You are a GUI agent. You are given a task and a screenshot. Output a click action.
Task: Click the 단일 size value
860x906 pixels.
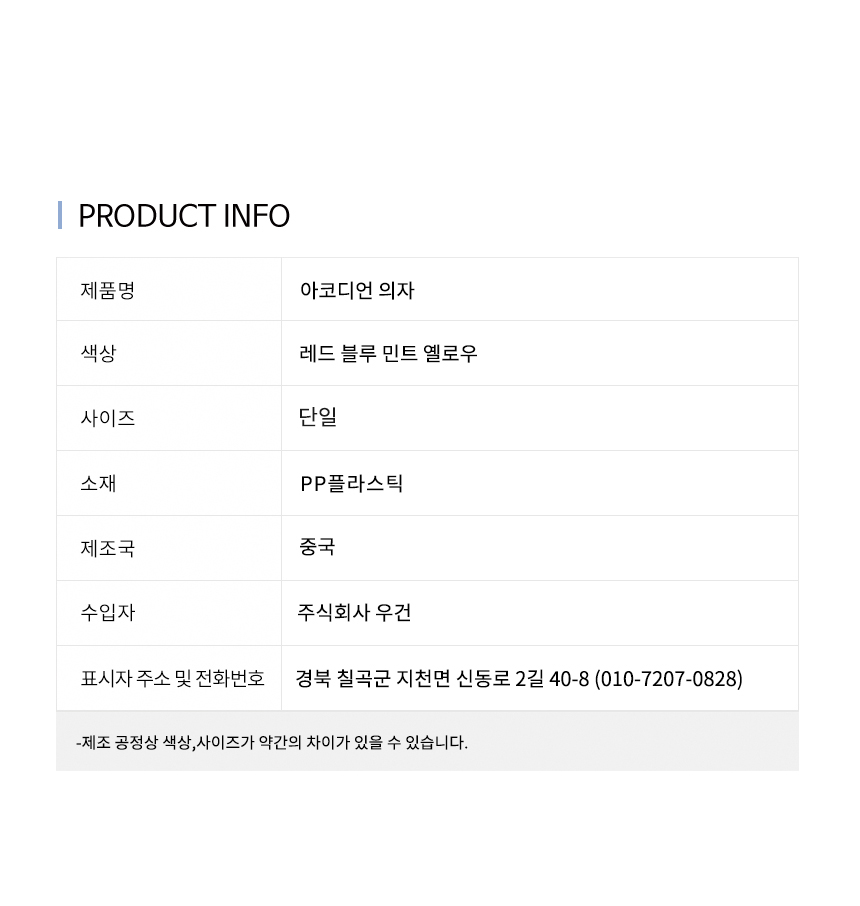pyautogui.click(x=318, y=417)
